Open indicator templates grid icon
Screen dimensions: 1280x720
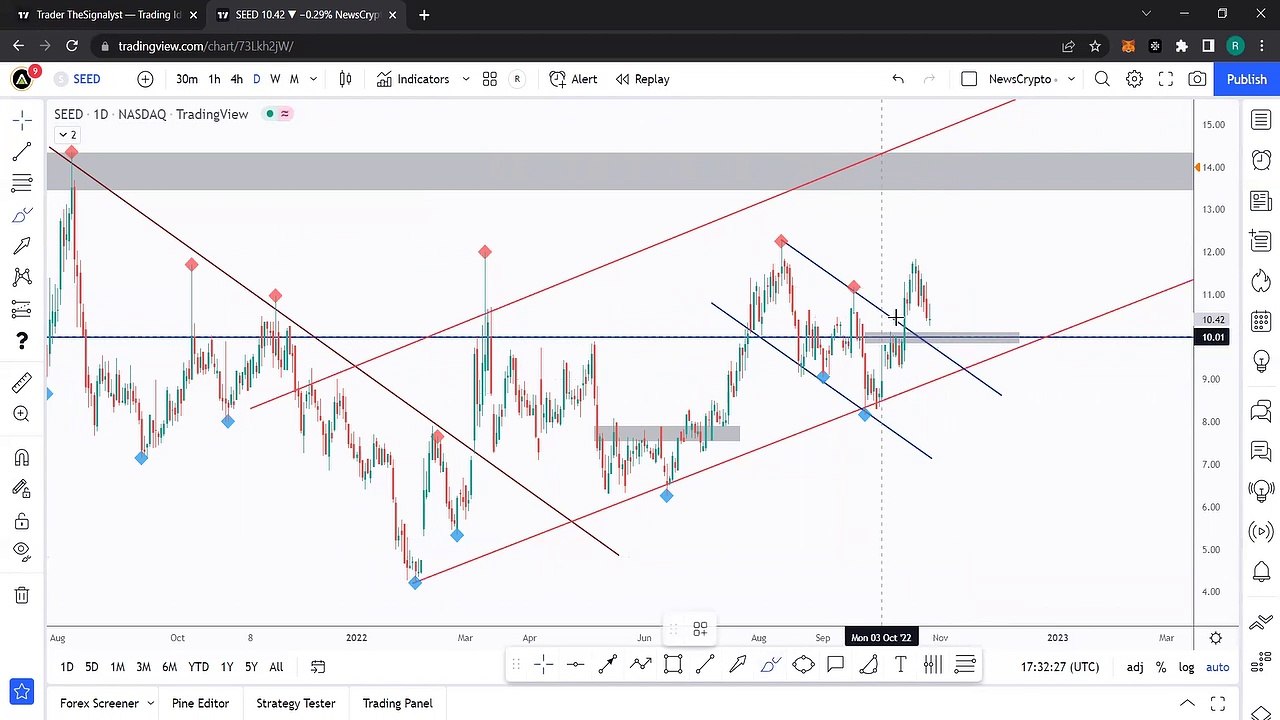click(x=490, y=79)
